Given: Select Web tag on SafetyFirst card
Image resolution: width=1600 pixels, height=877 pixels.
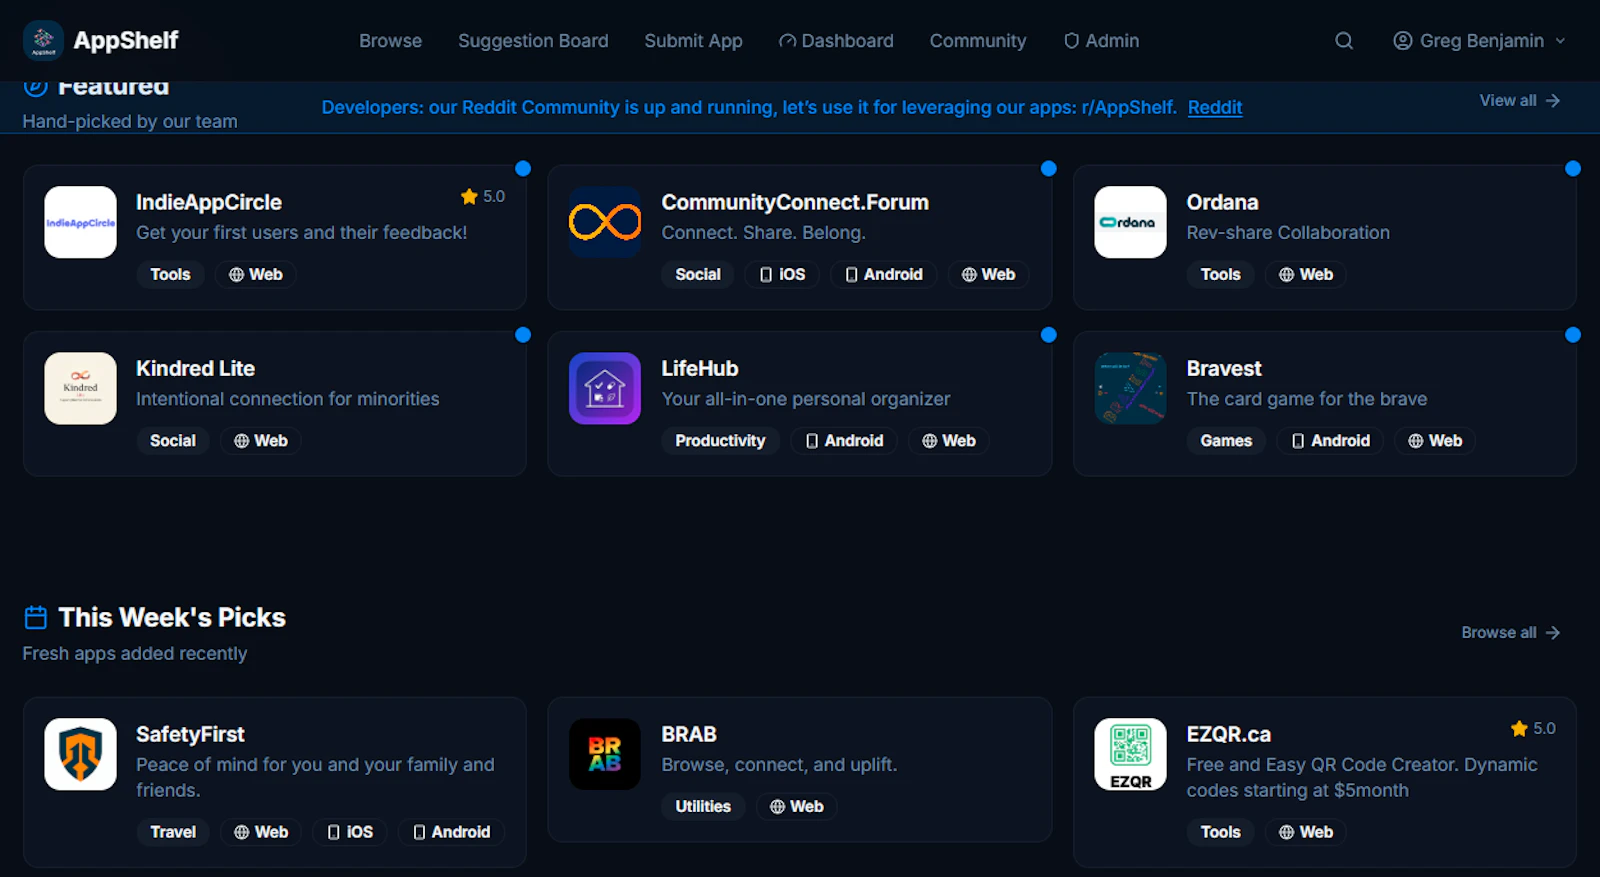Looking at the screenshot, I should (261, 832).
